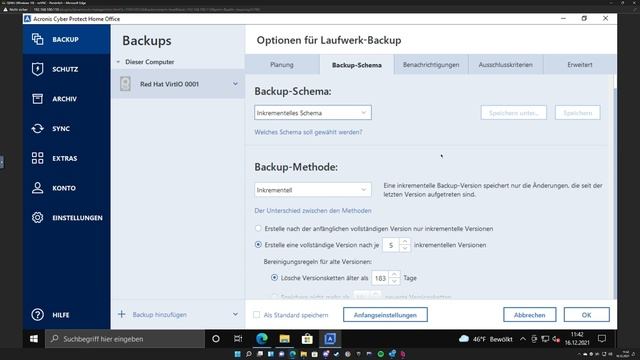Click the taskbar clock showing 11:42
Screen dimensions: 640x360
(x=577, y=339)
